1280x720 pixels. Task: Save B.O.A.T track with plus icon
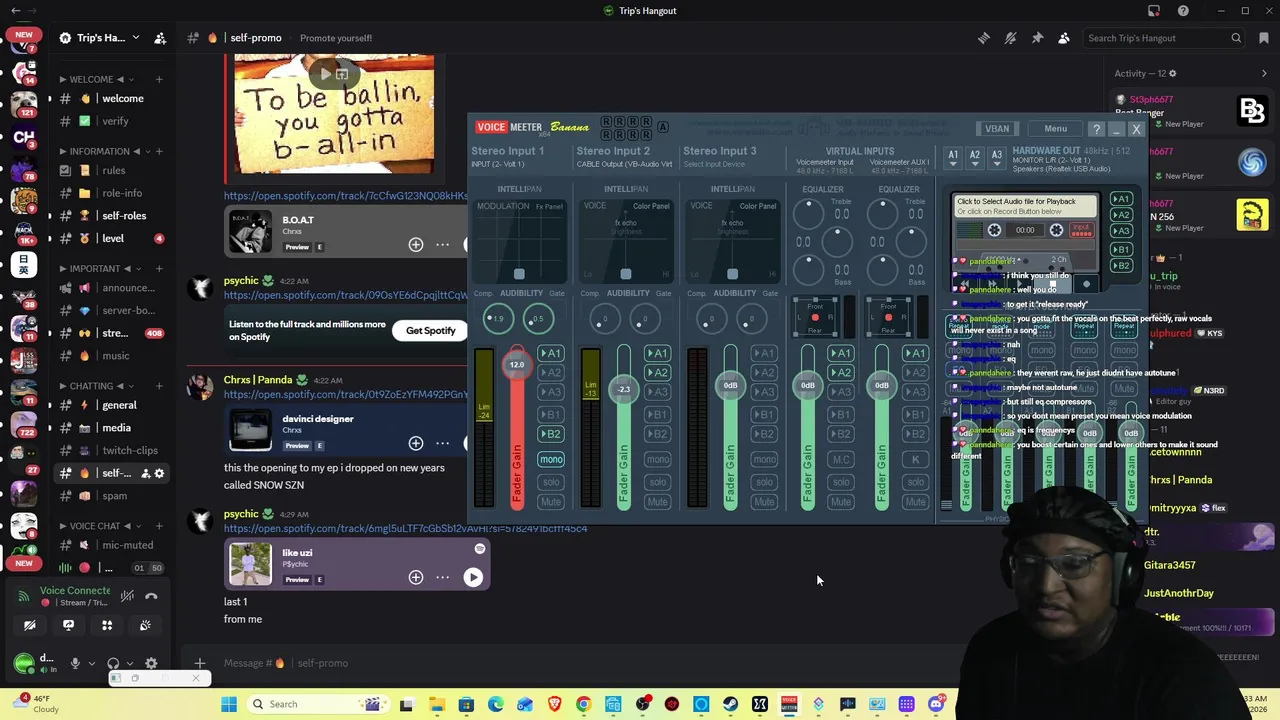(x=416, y=244)
